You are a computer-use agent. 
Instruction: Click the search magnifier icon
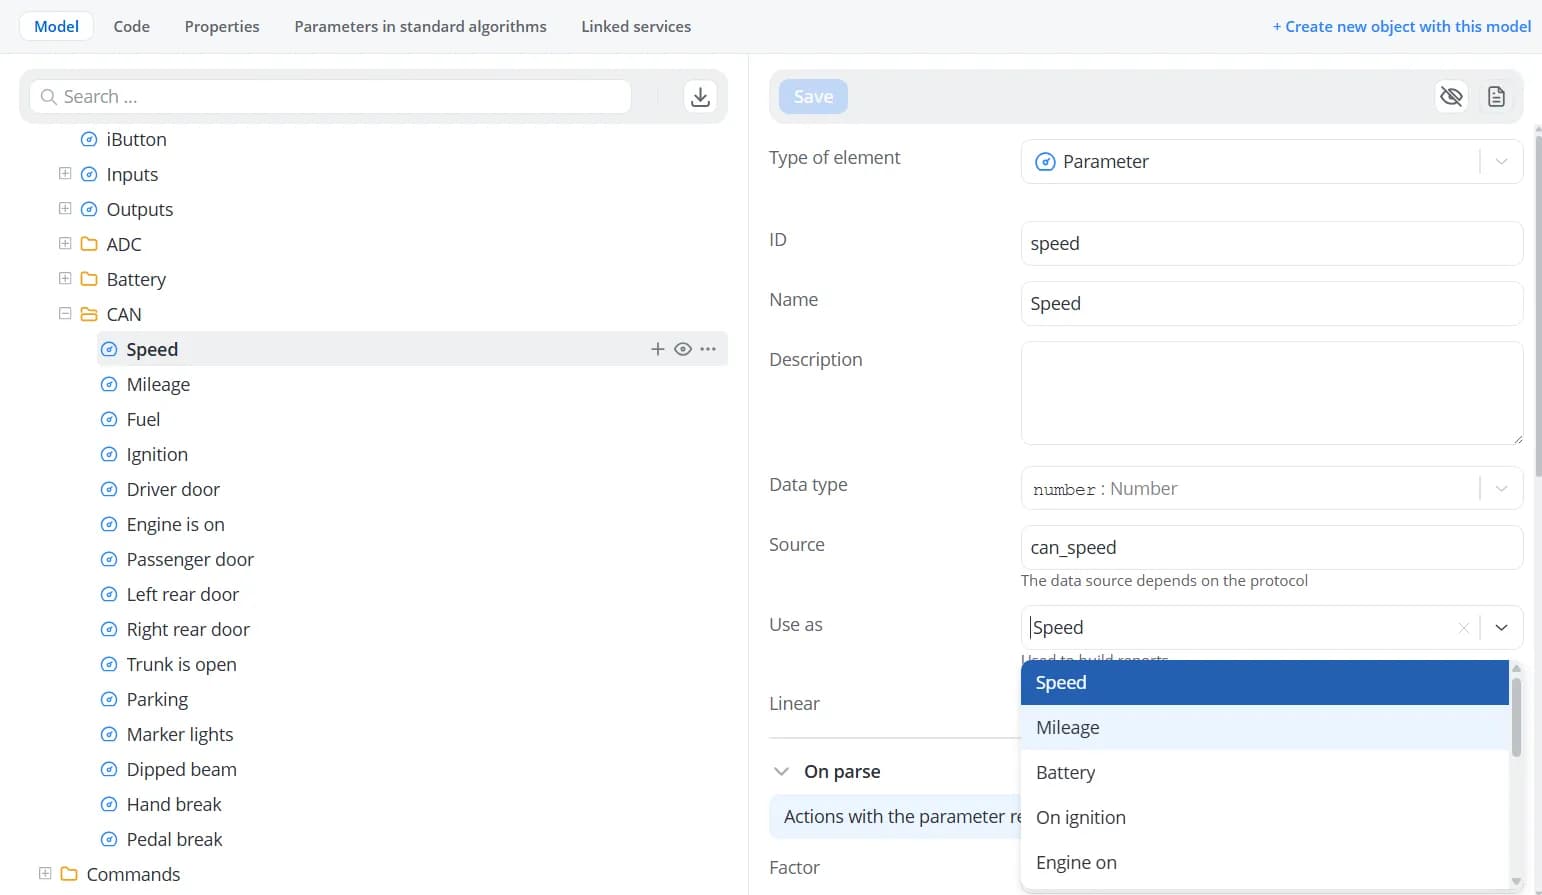(x=48, y=97)
